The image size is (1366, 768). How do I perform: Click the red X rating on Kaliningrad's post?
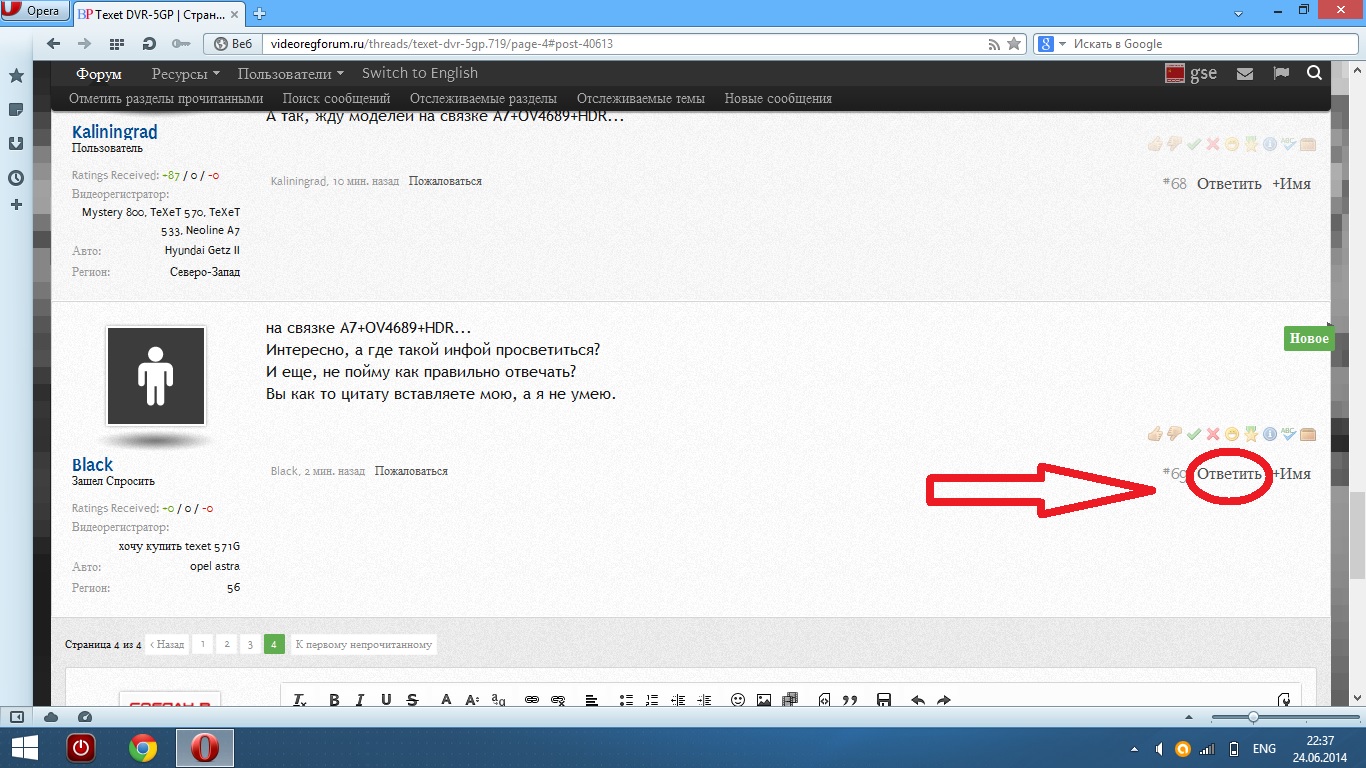1212,144
